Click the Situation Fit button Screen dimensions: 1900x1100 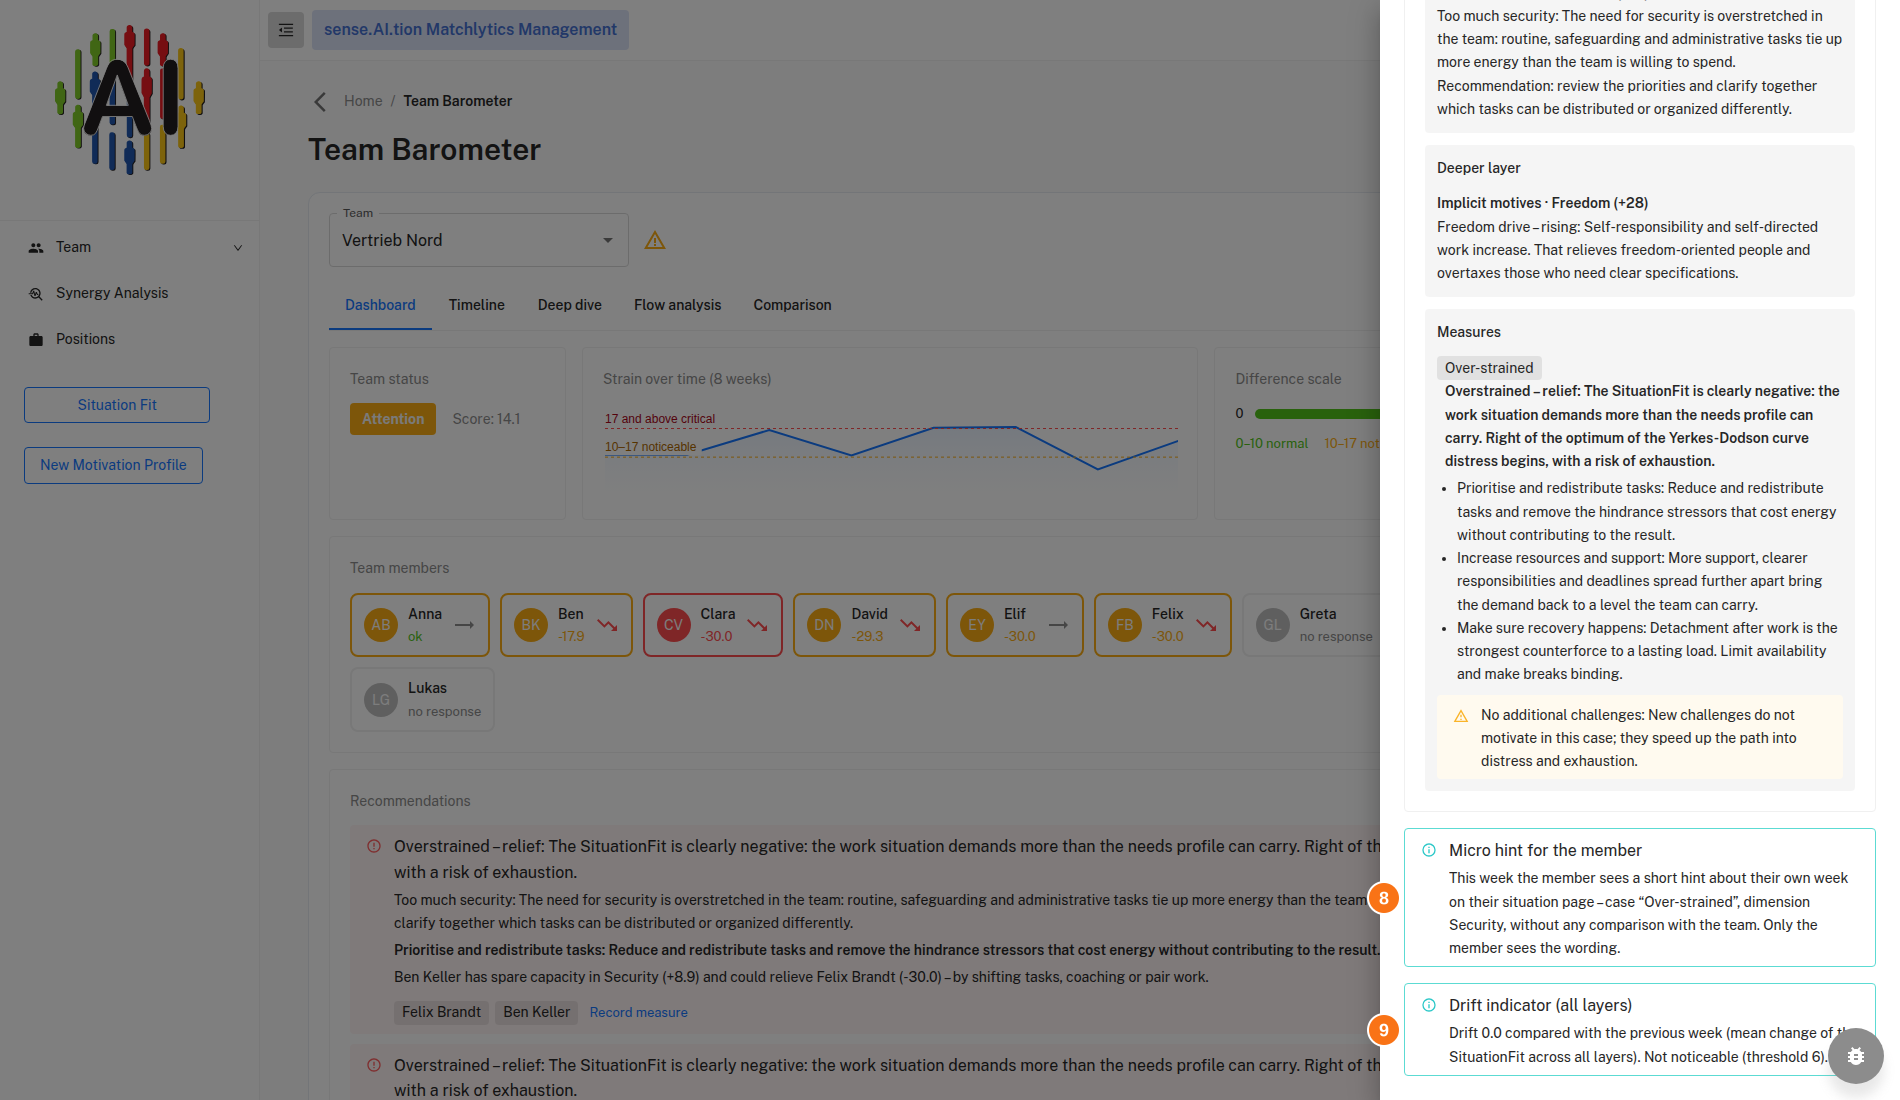pos(117,405)
